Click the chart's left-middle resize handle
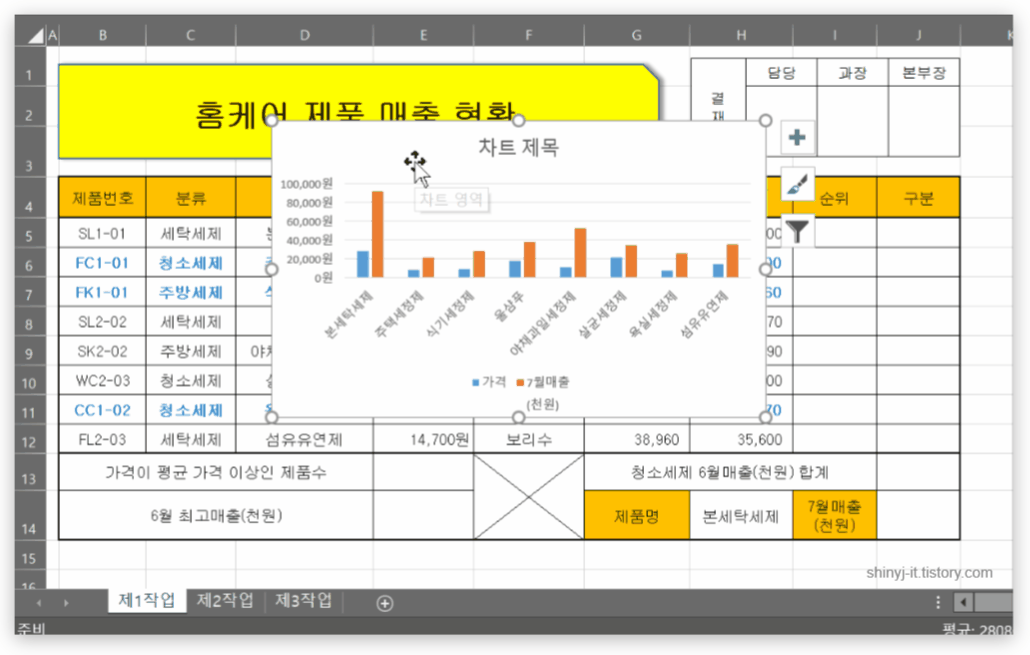This screenshot has height=655, width=1030. click(x=272, y=269)
